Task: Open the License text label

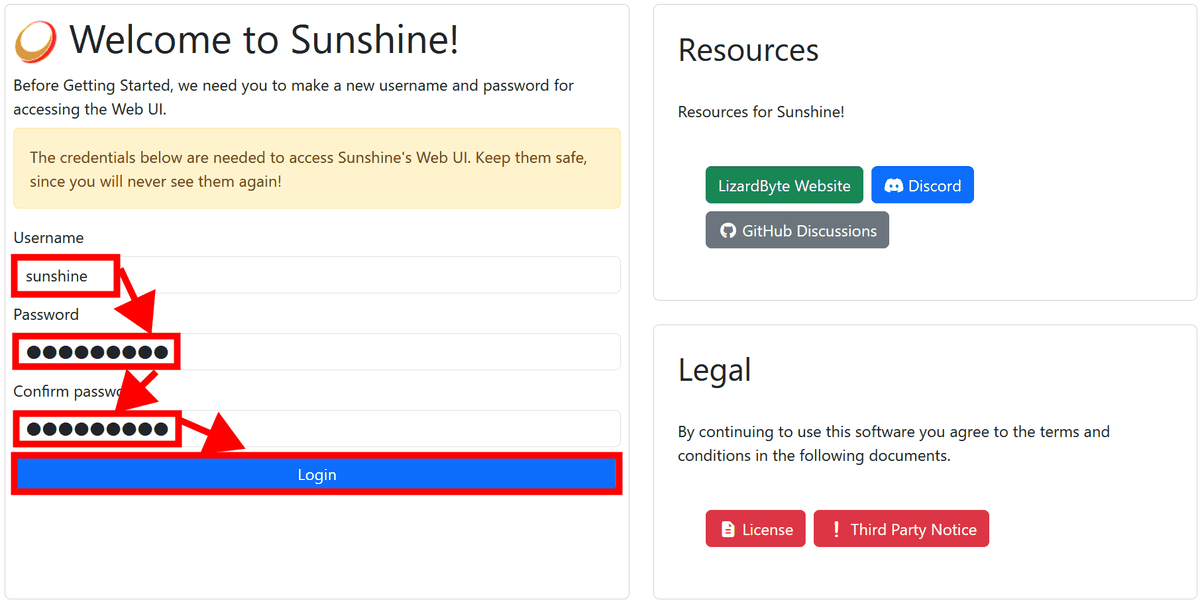Action: pos(767,530)
